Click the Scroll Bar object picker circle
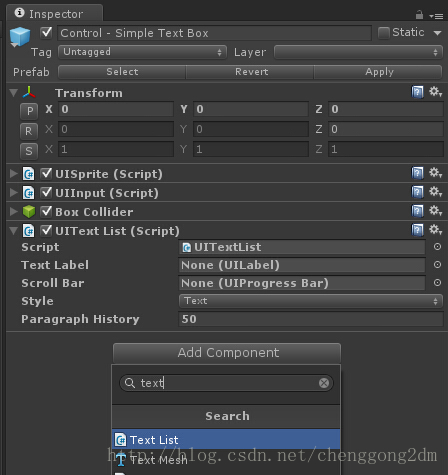 [x=437, y=283]
